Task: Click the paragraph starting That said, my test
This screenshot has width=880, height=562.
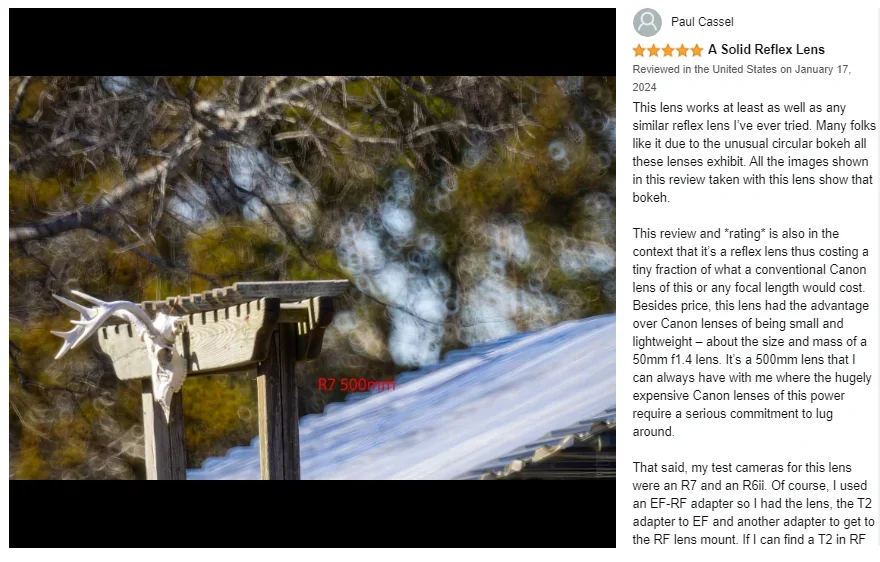Action: [x=753, y=503]
